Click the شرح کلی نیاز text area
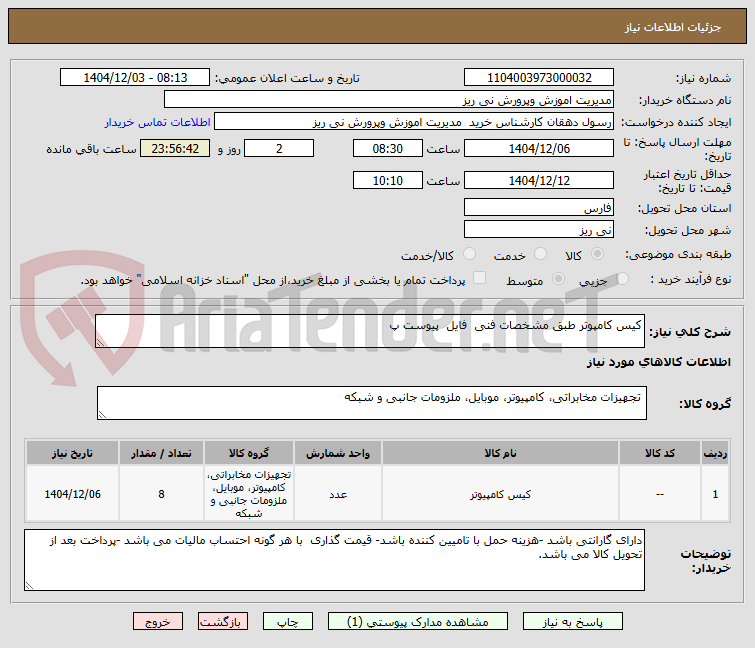Image resolution: width=755 pixels, height=648 pixels. [370, 331]
